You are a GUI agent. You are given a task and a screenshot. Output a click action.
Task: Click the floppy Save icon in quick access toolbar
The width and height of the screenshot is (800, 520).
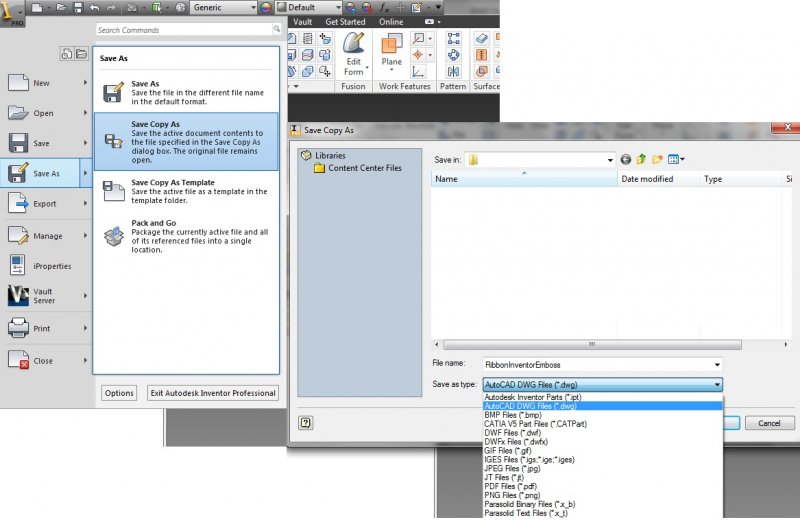(x=78, y=7)
